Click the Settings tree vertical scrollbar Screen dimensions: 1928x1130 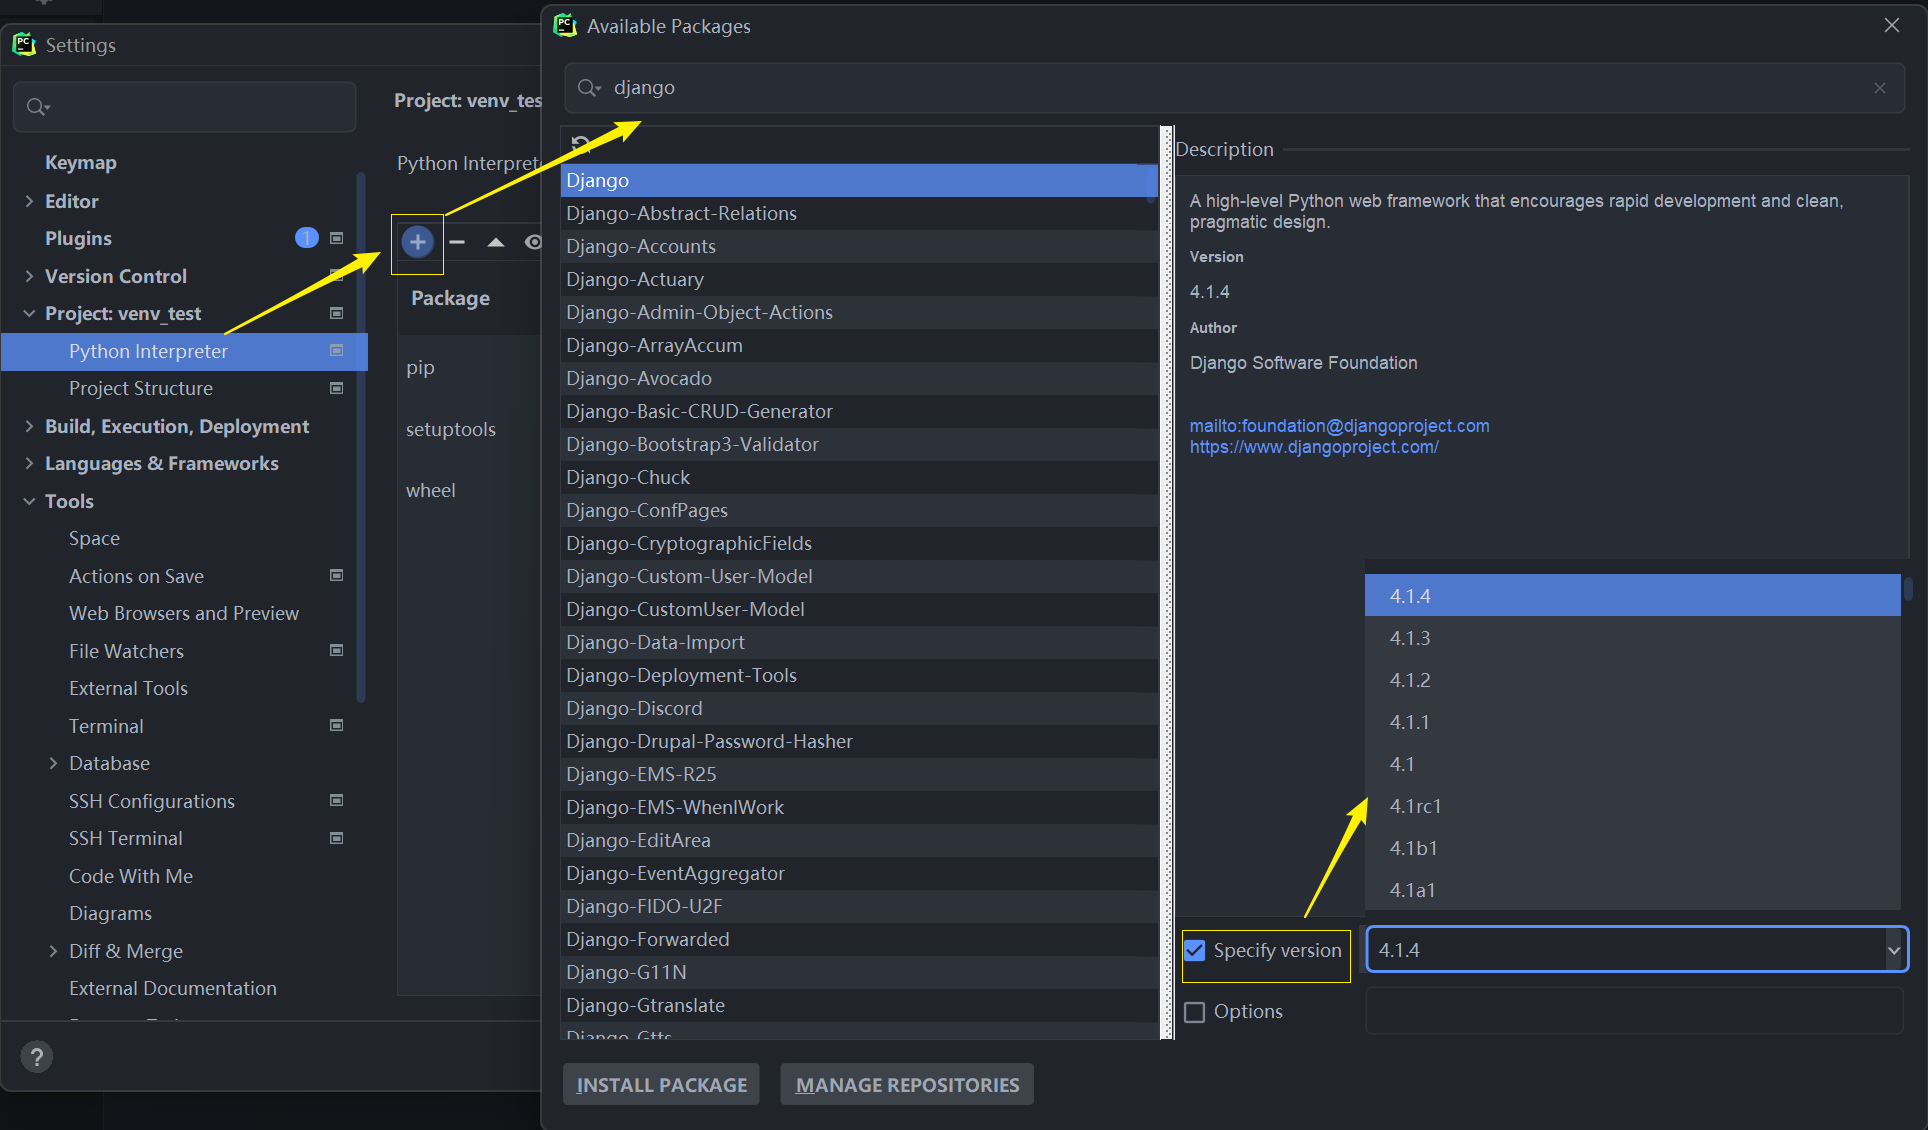[361, 437]
